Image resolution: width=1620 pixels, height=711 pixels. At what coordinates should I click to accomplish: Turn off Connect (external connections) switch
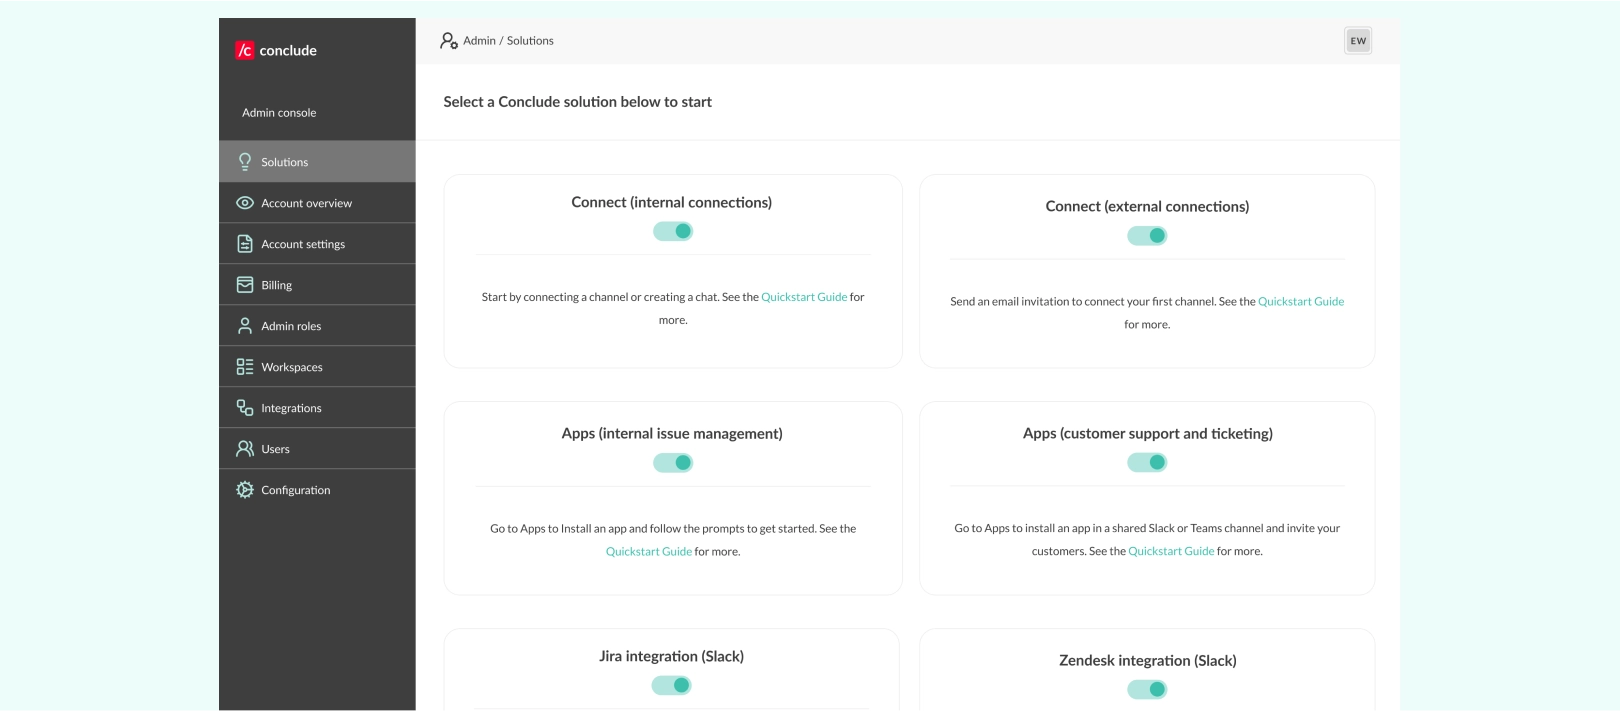tap(1147, 236)
